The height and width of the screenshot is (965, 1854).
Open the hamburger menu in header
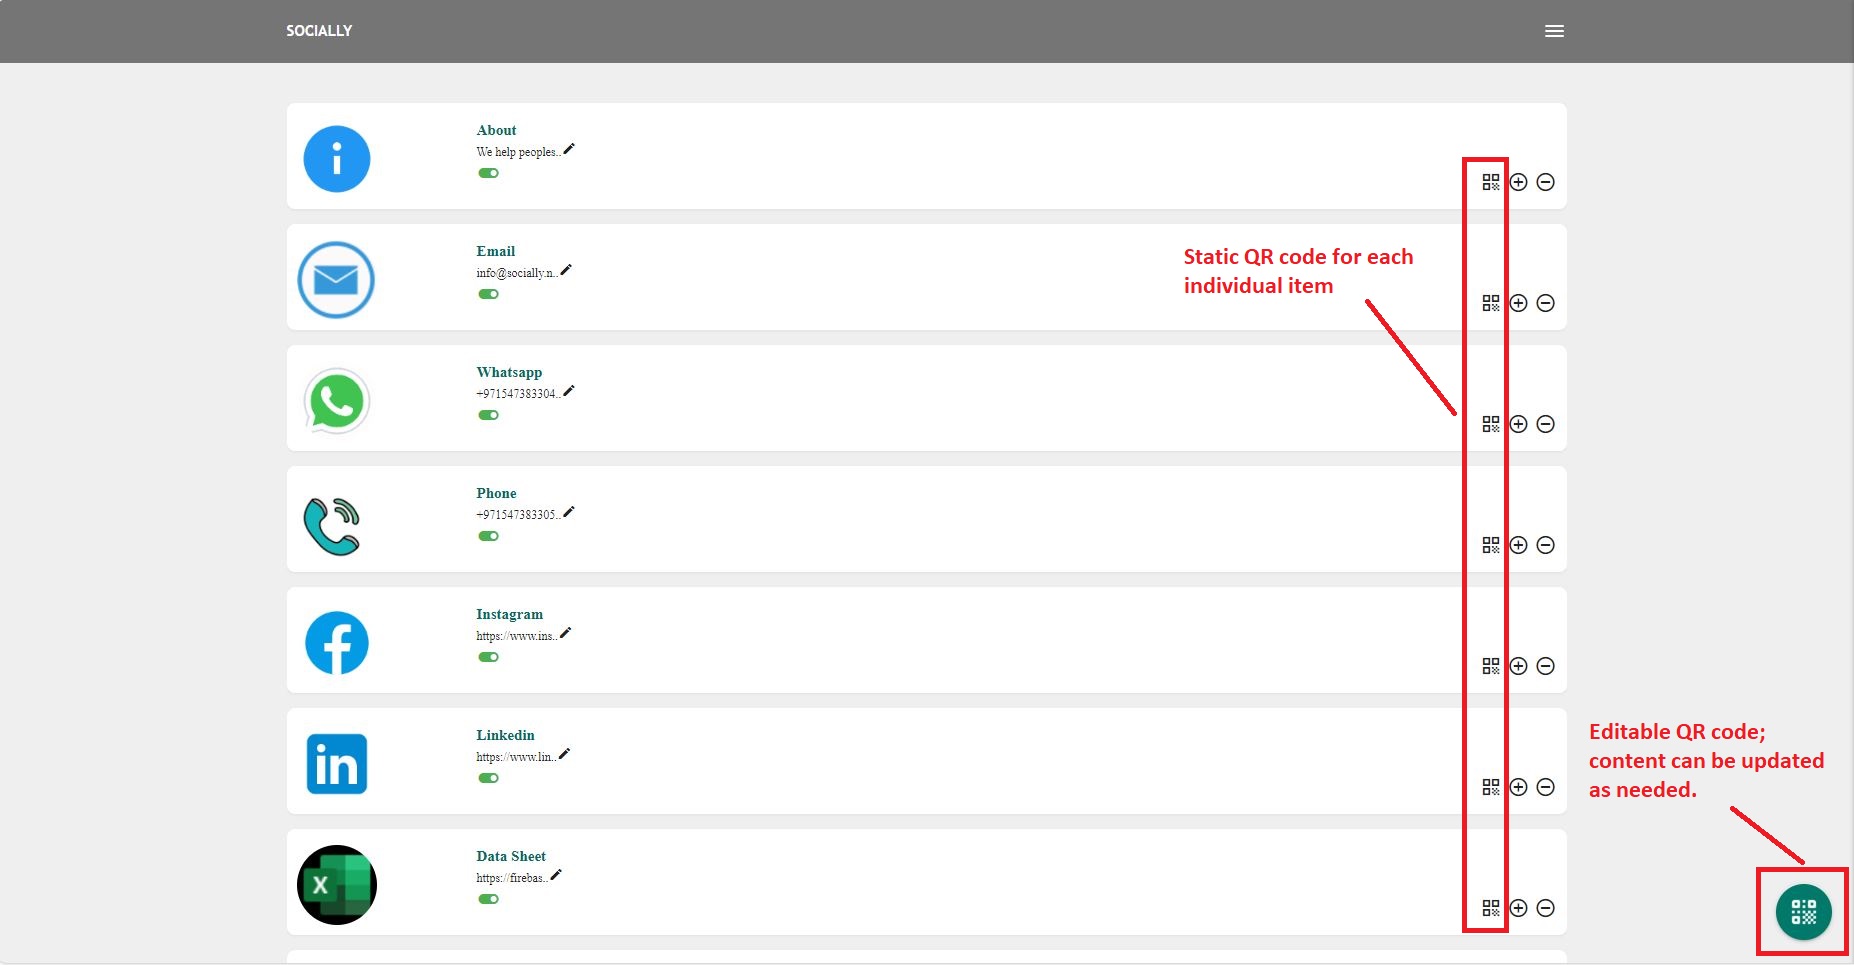(x=1554, y=31)
